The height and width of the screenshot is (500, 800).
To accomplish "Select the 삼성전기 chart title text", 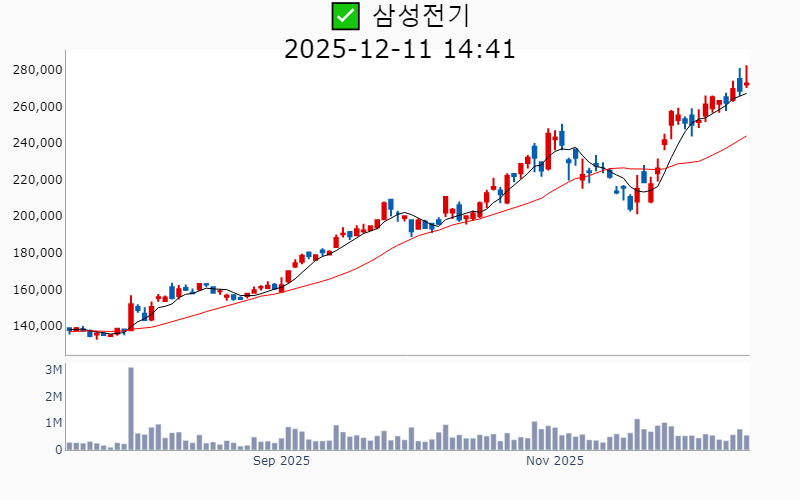I will click(x=421, y=16).
